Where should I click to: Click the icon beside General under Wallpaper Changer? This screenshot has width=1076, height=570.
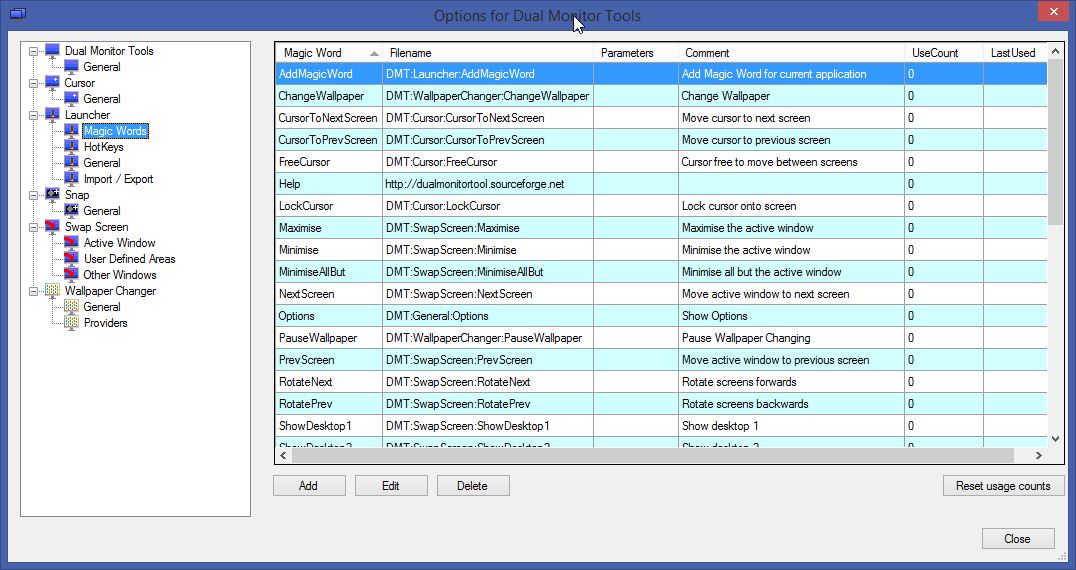pos(71,307)
